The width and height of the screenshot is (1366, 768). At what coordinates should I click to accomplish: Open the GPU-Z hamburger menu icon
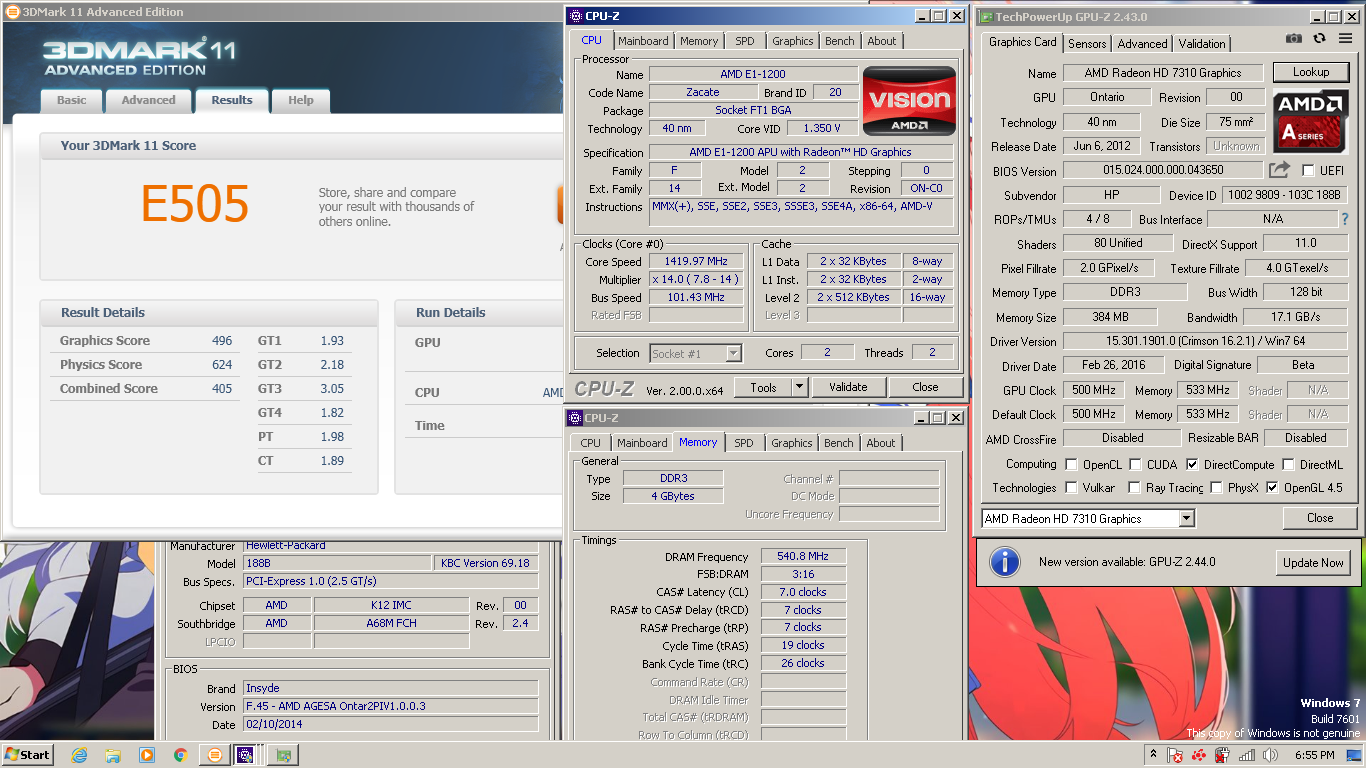(1343, 38)
